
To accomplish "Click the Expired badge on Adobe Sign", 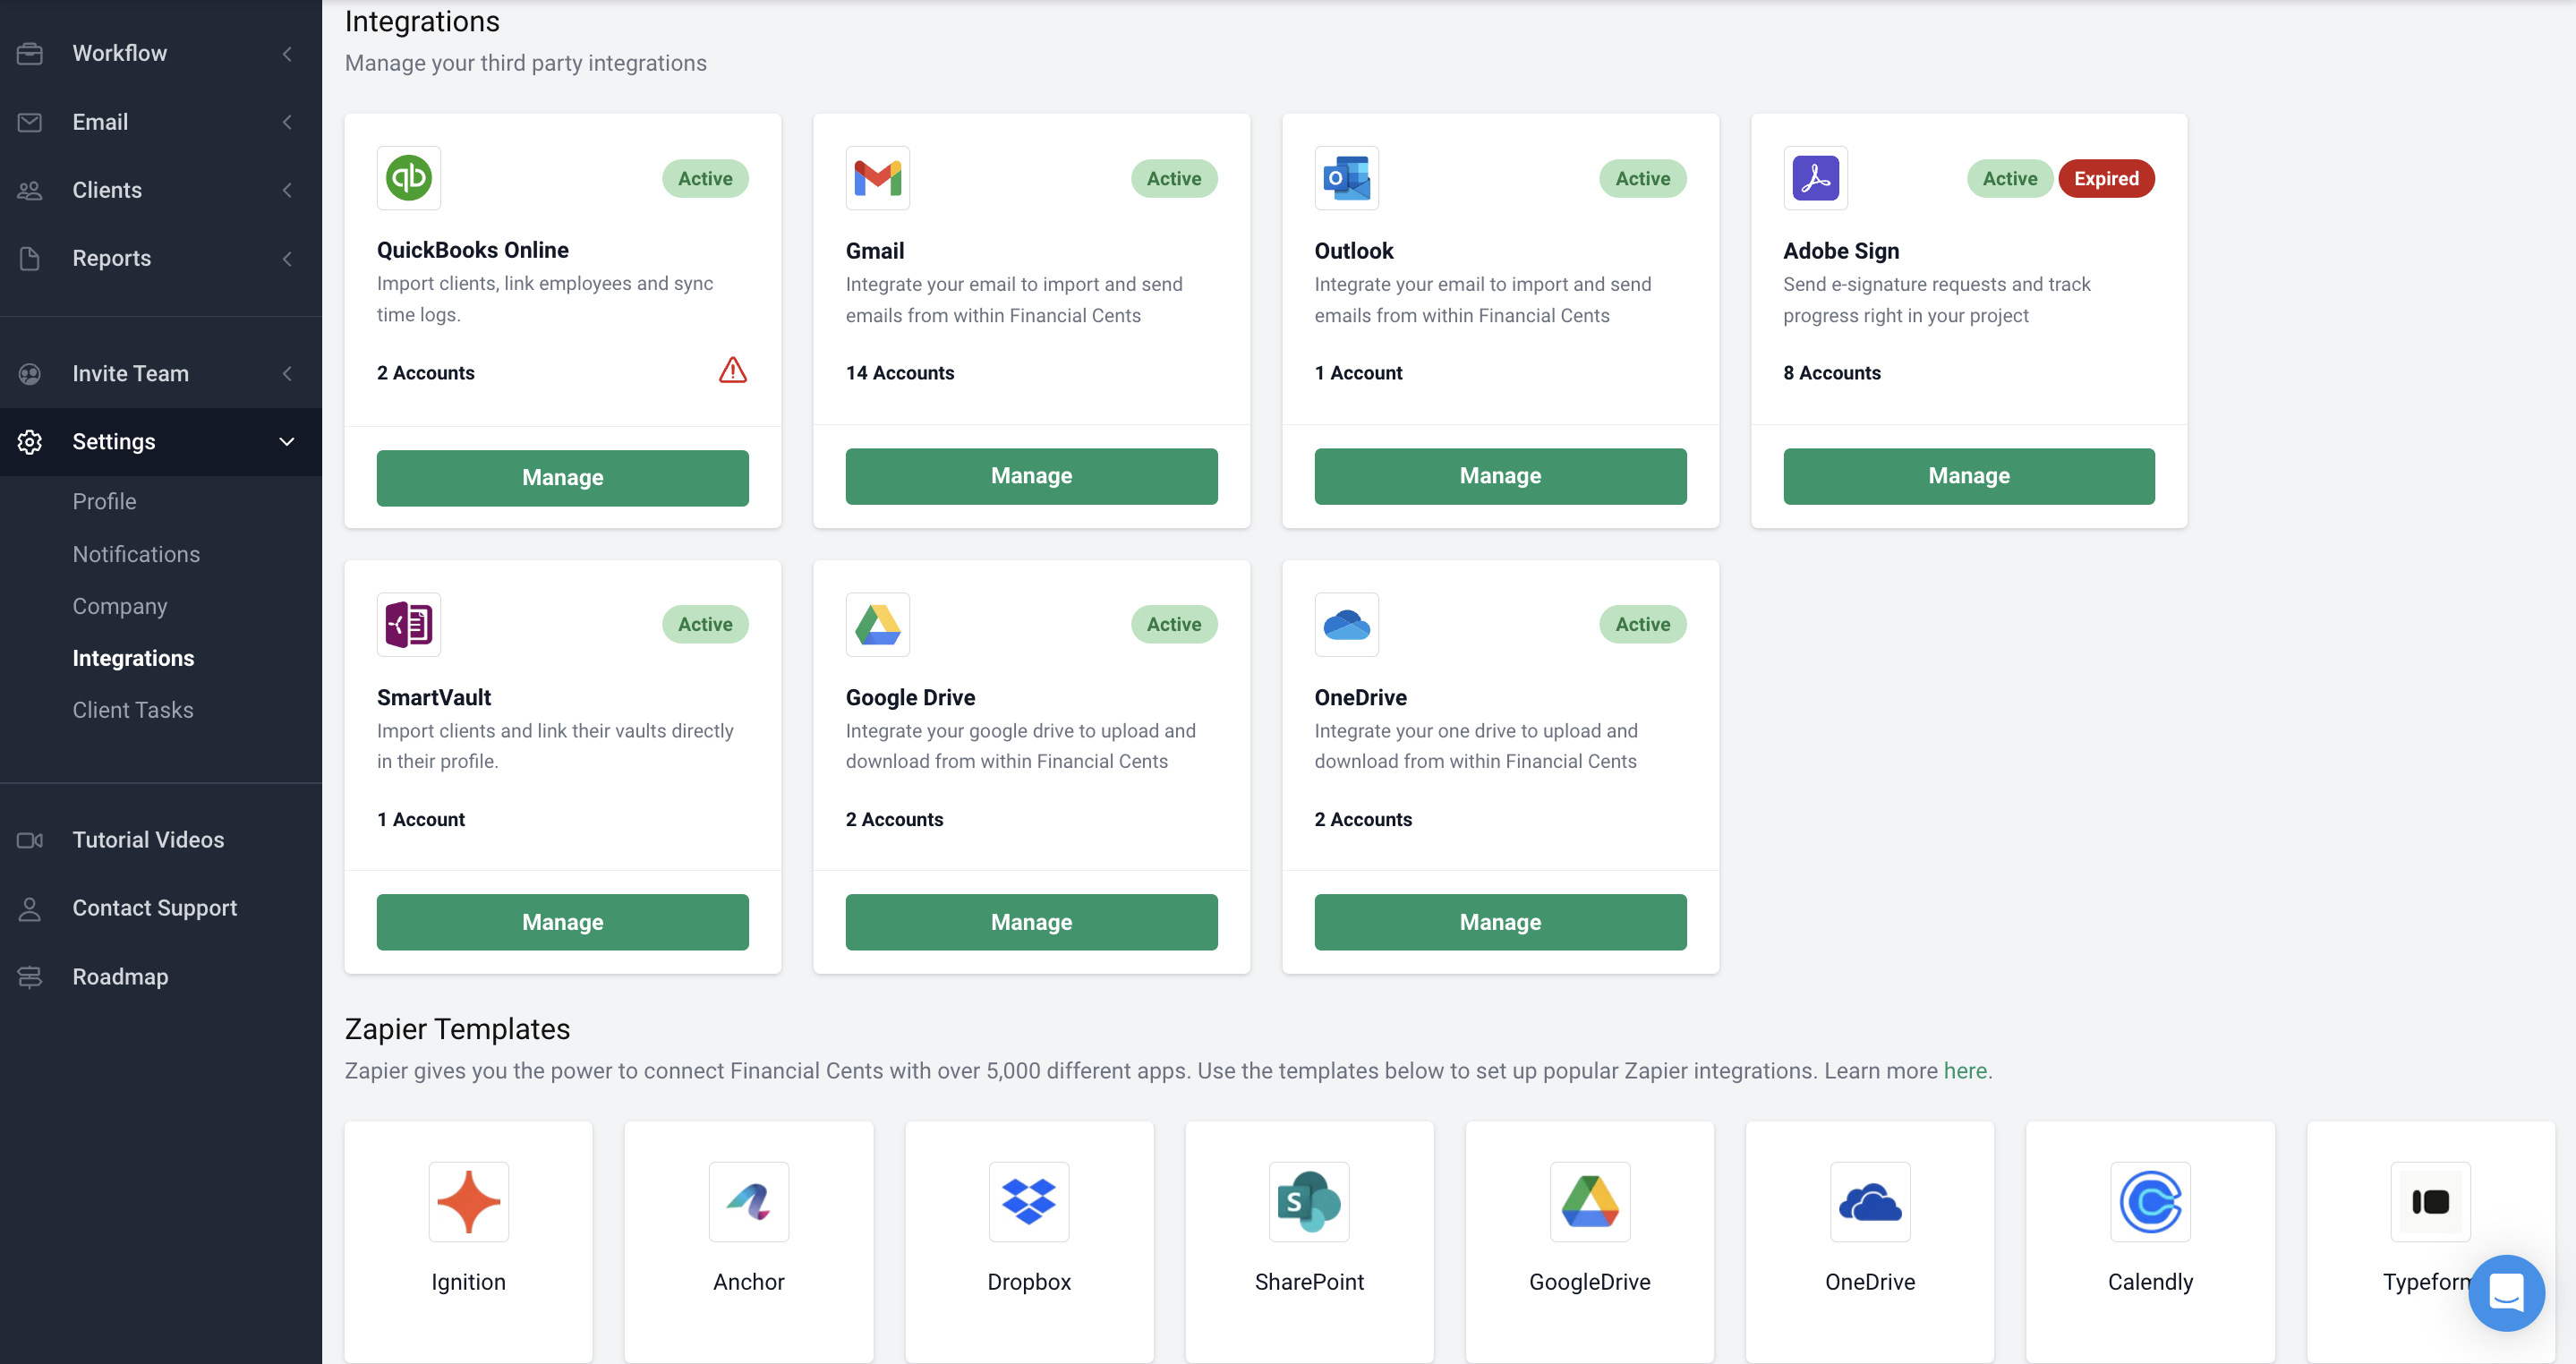I will [2106, 178].
